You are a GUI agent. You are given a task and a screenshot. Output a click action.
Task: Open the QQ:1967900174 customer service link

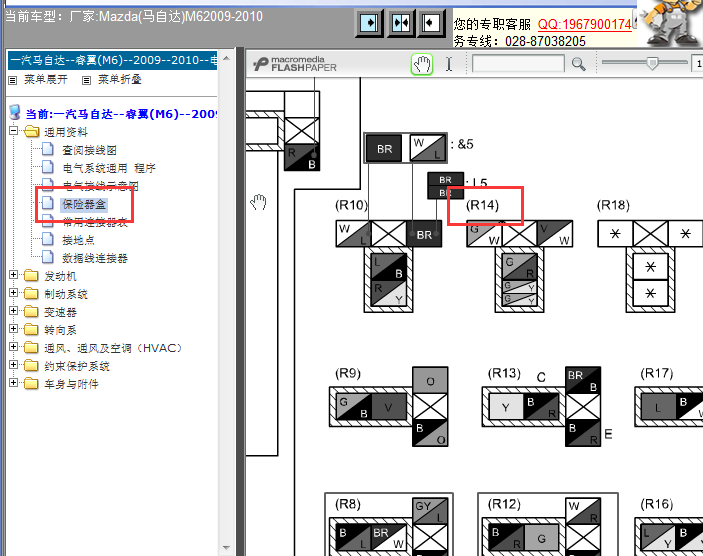point(585,24)
